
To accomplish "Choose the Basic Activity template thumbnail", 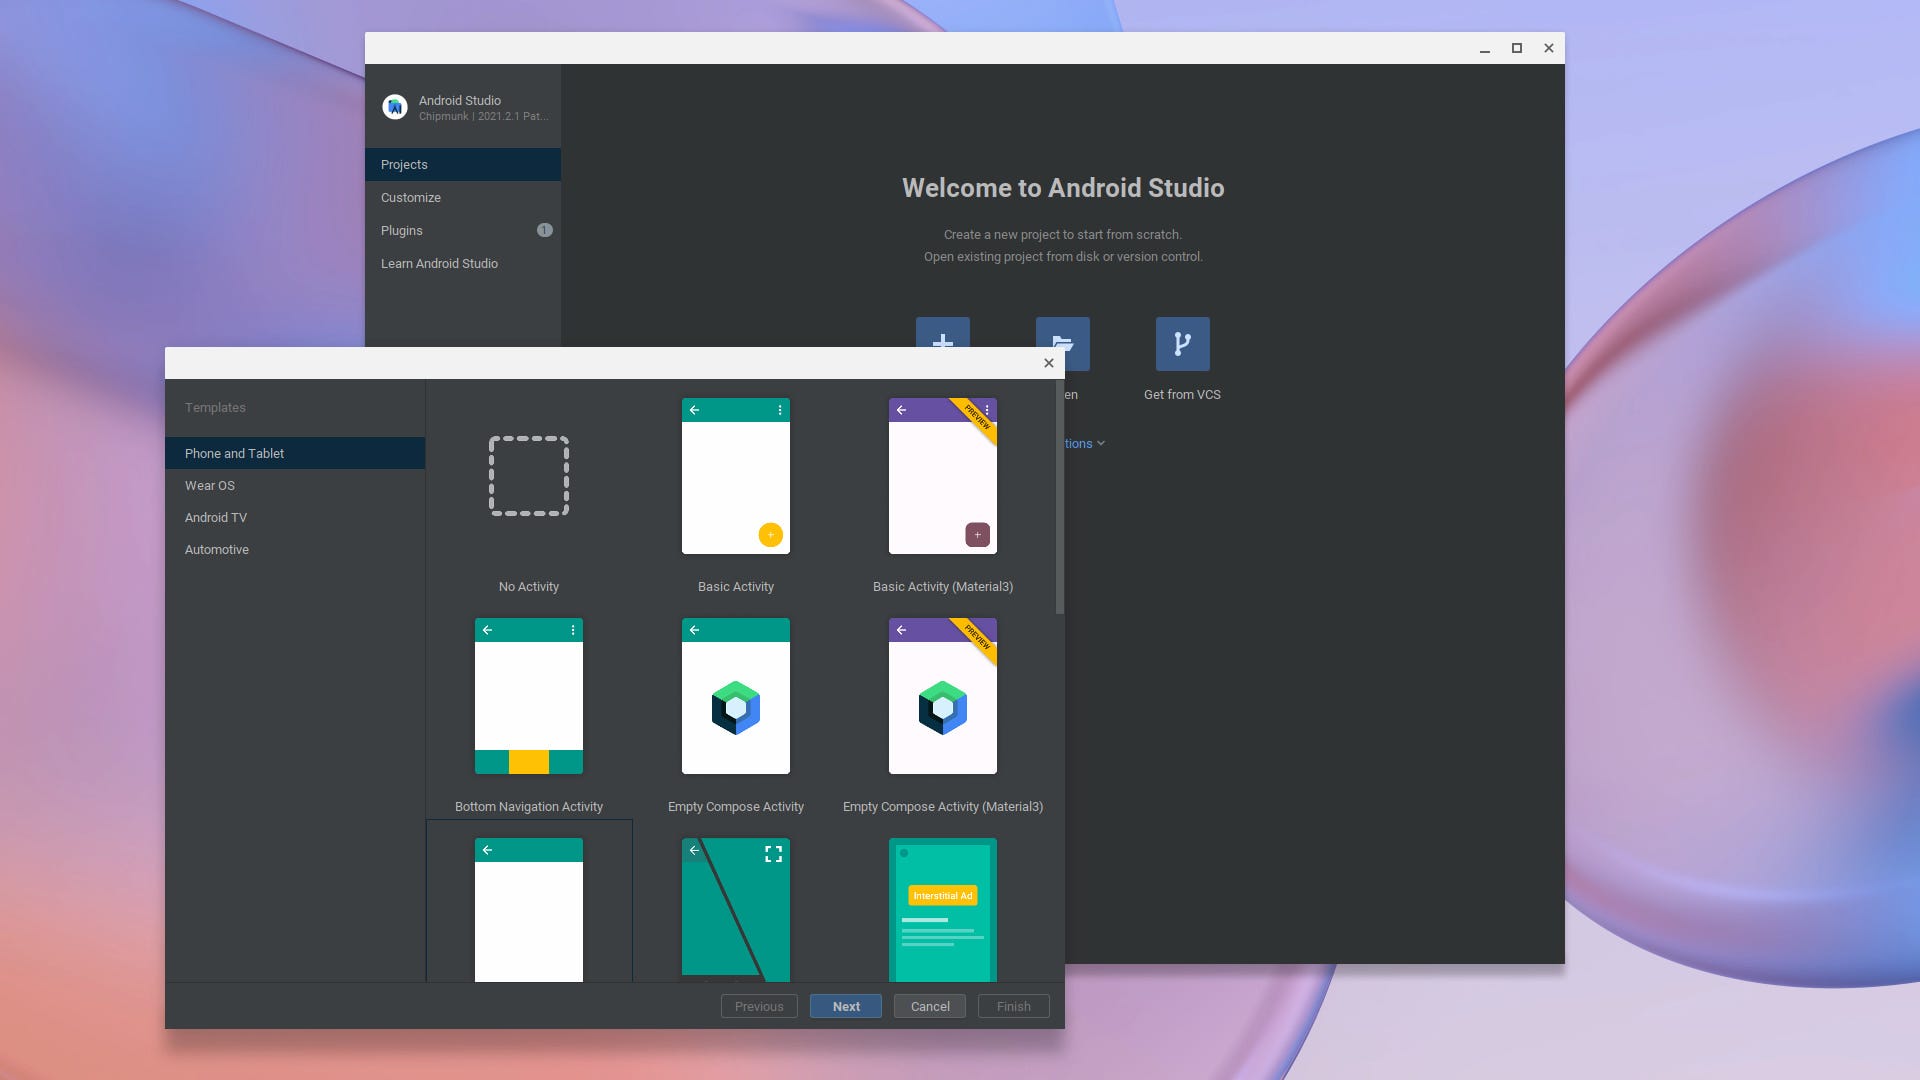I will click(736, 476).
